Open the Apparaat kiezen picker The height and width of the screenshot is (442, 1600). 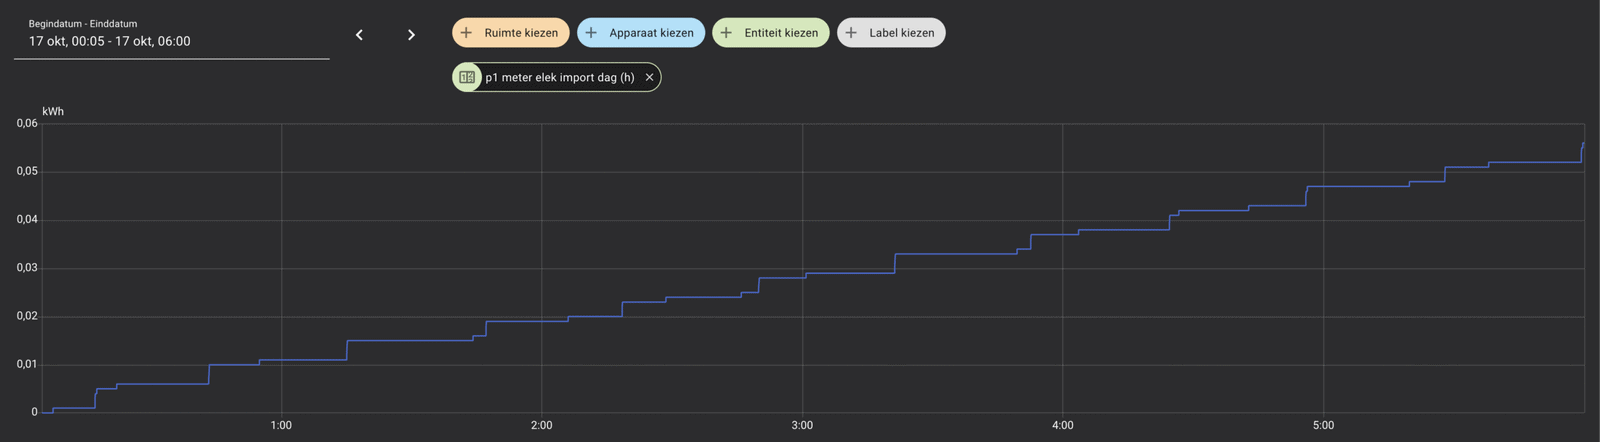(x=651, y=33)
